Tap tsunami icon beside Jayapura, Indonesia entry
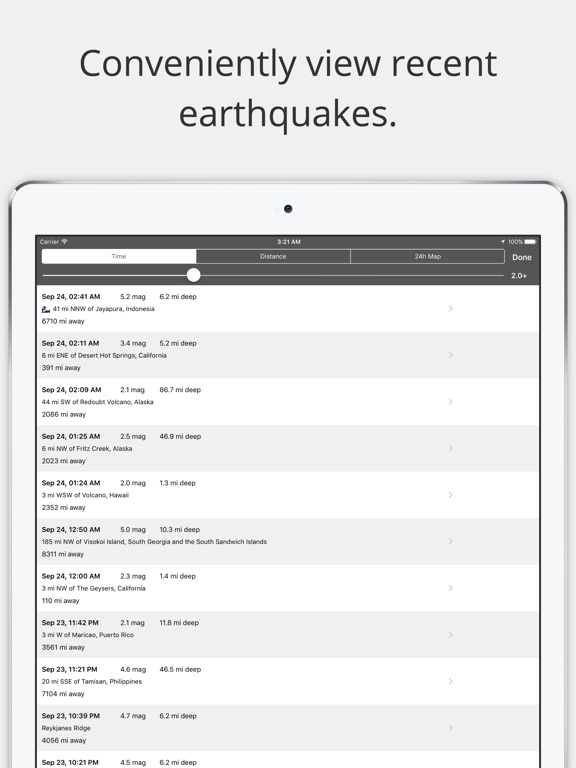The width and height of the screenshot is (576, 768). (46, 309)
